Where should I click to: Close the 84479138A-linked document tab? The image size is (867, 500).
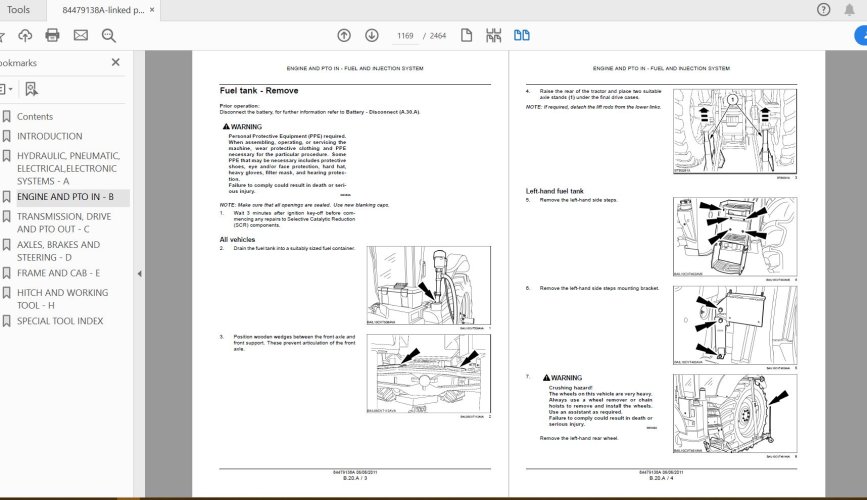click(x=152, y=10)
